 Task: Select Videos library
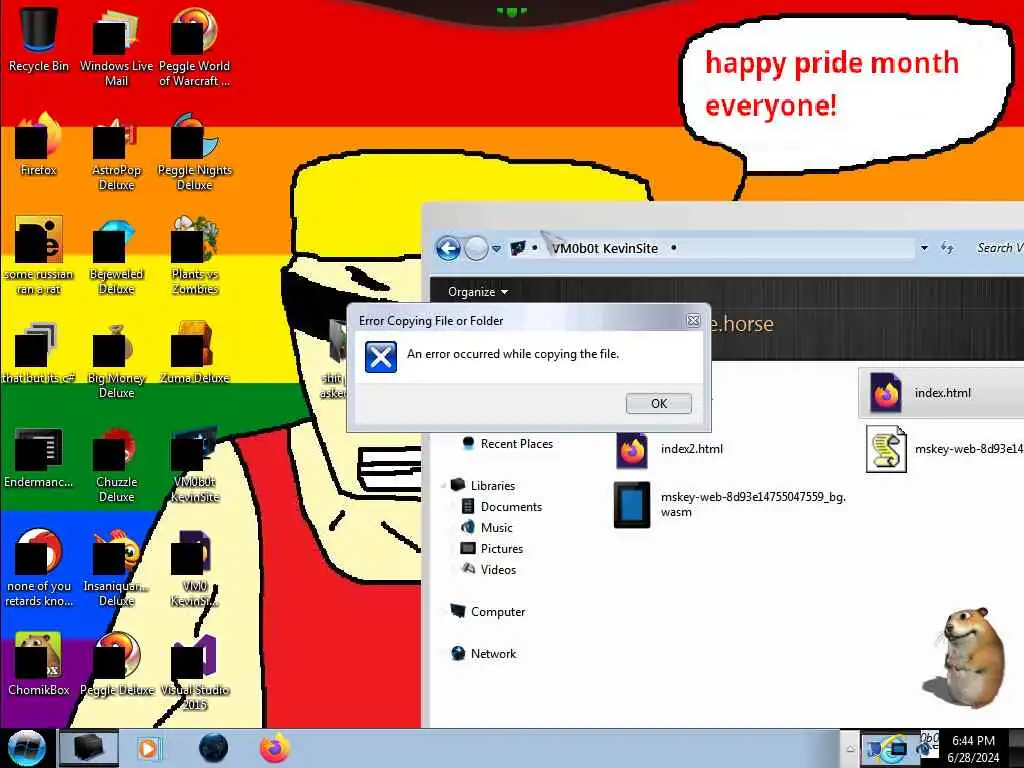pos(488,569)
